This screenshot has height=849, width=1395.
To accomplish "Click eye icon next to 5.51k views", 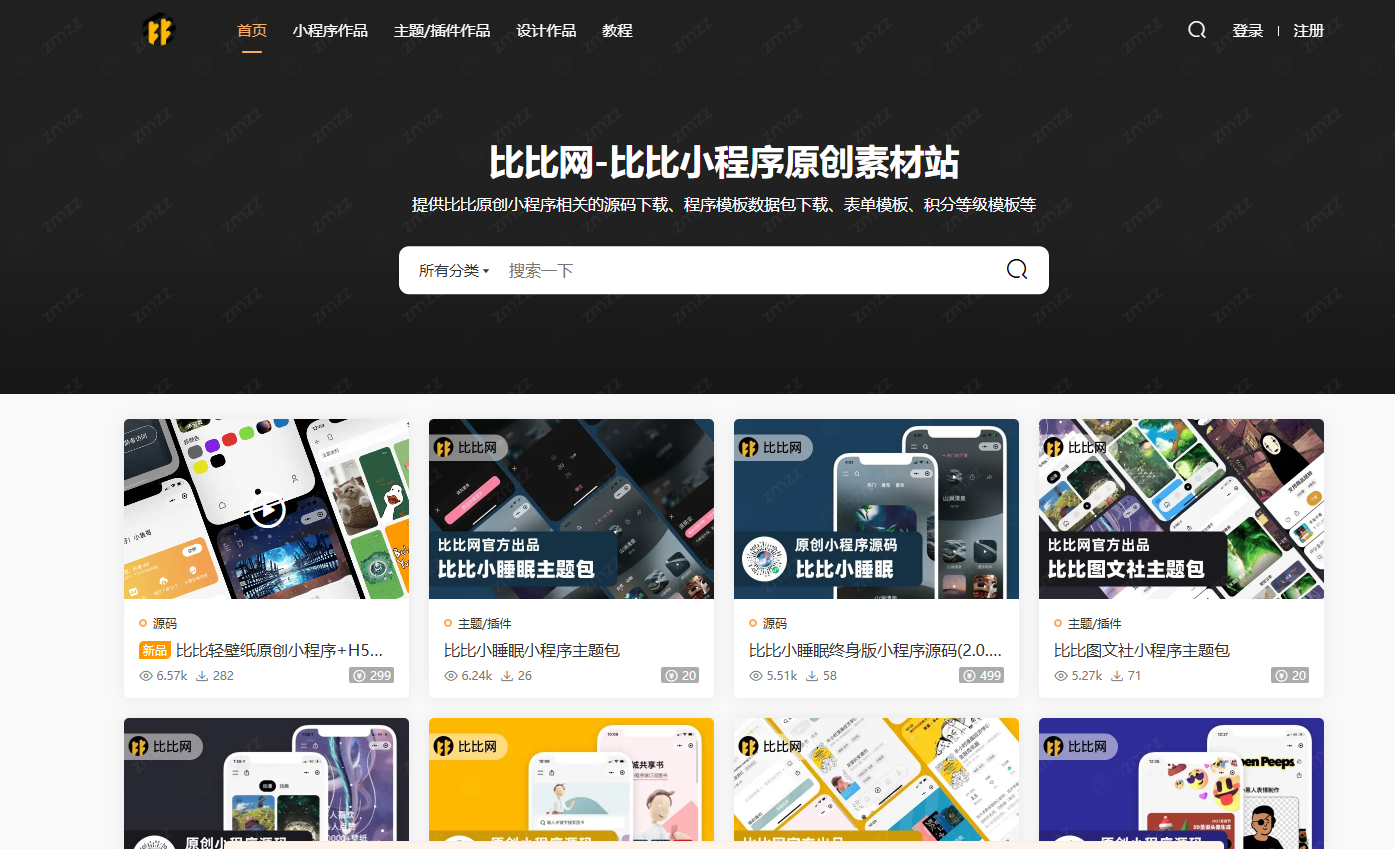I will point(756,676).
